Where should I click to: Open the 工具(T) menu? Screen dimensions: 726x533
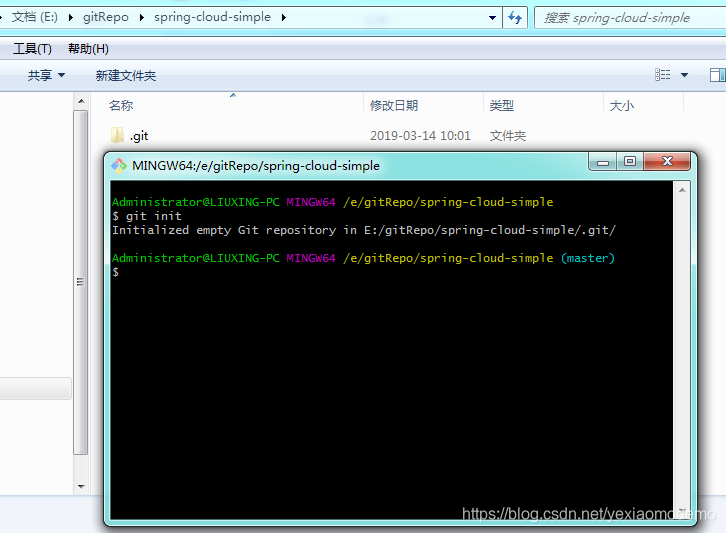tap(32, 49)
